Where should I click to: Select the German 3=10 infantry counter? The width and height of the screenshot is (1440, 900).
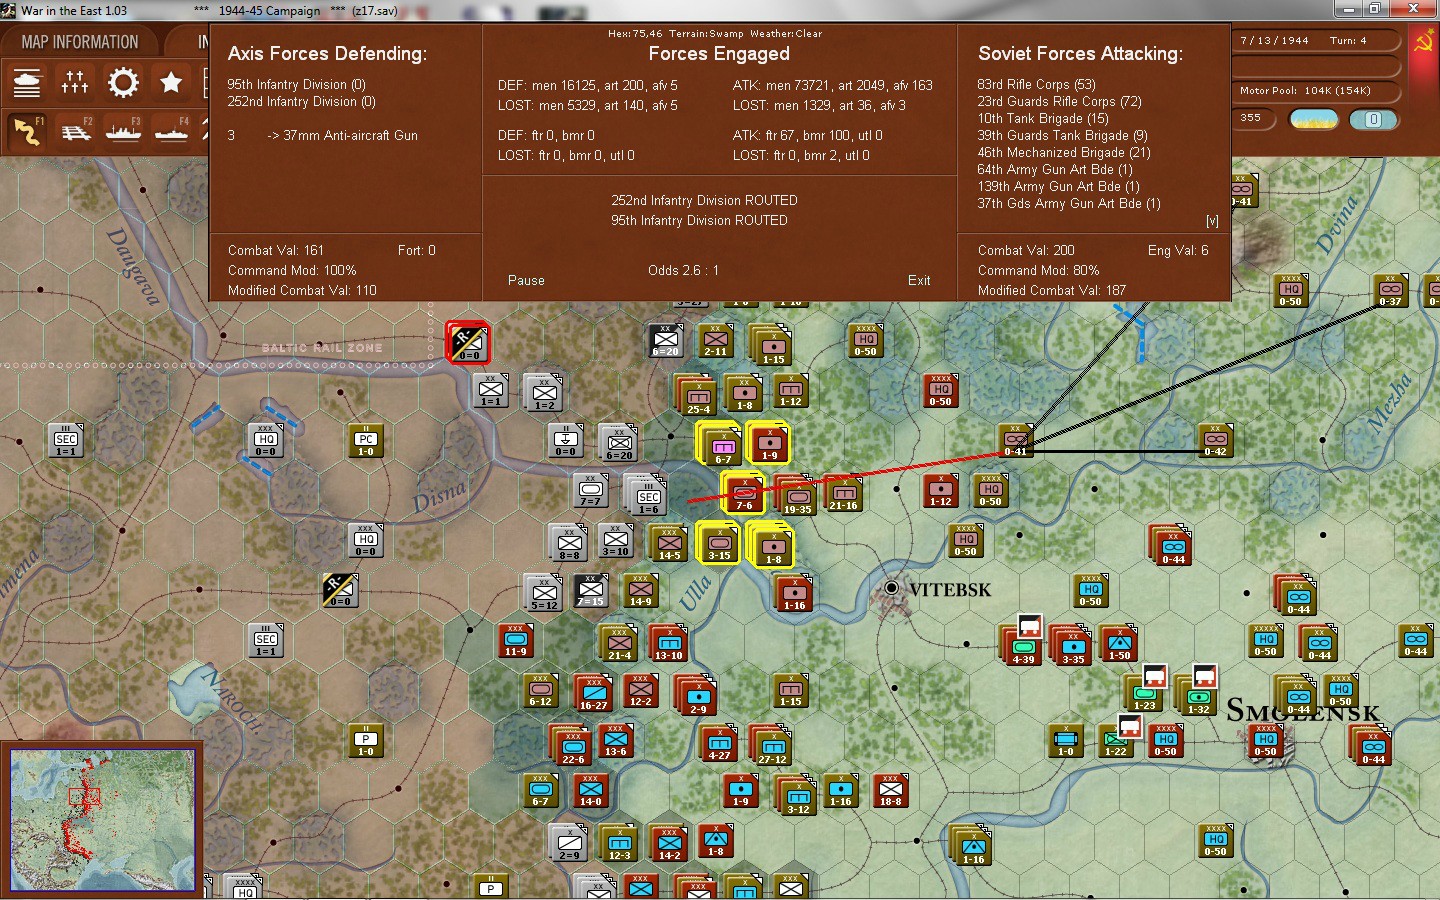click(x=616, y=541)
